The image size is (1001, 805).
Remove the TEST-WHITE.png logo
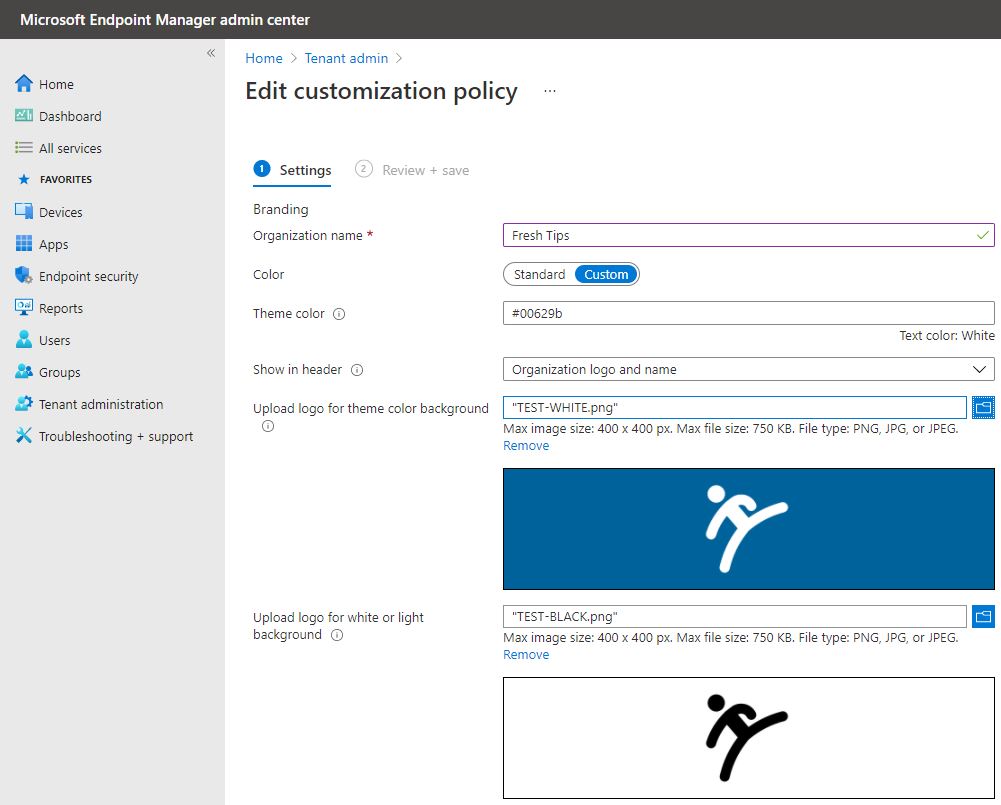tap(526, 446)
